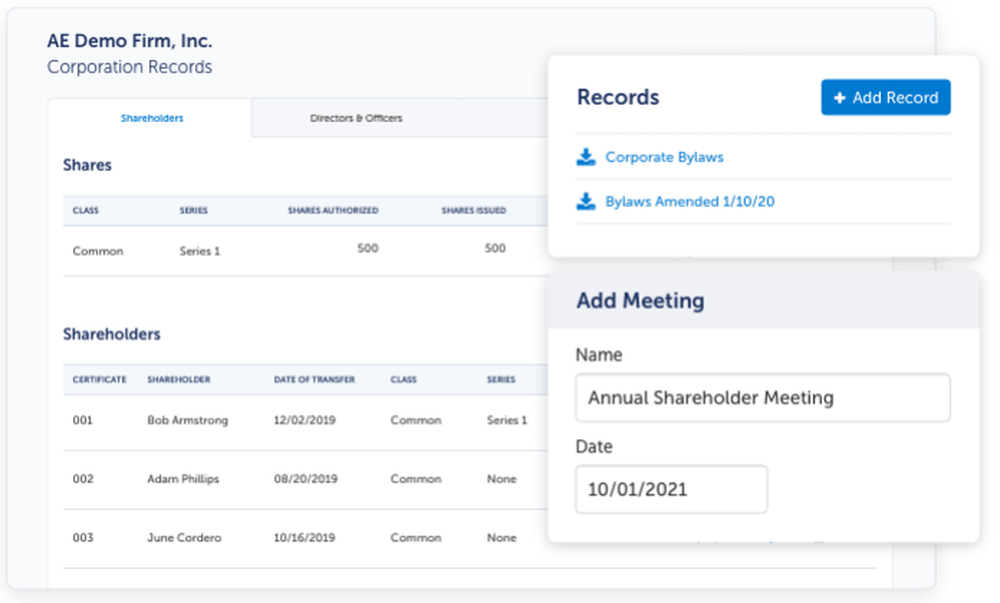Image resolution: width=1000 pixels, height=603 pixels.
Task: Click Common class in Bob Armstrong row
Action: (x=416, y=420)
